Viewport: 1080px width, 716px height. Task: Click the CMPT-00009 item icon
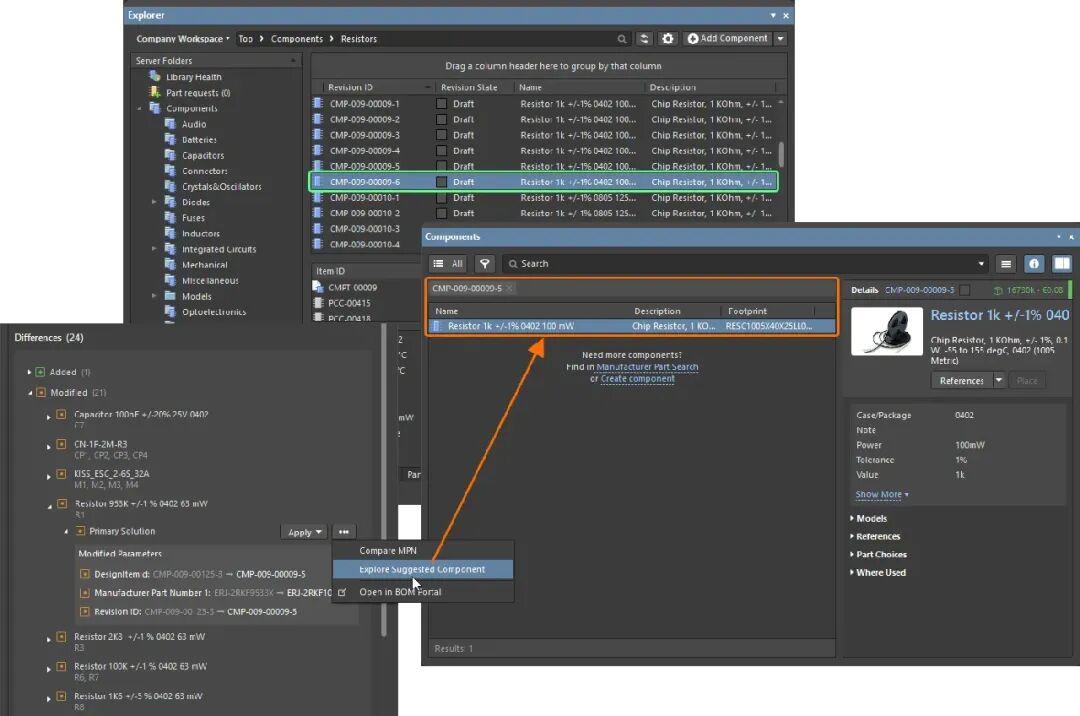pos(318,286)
